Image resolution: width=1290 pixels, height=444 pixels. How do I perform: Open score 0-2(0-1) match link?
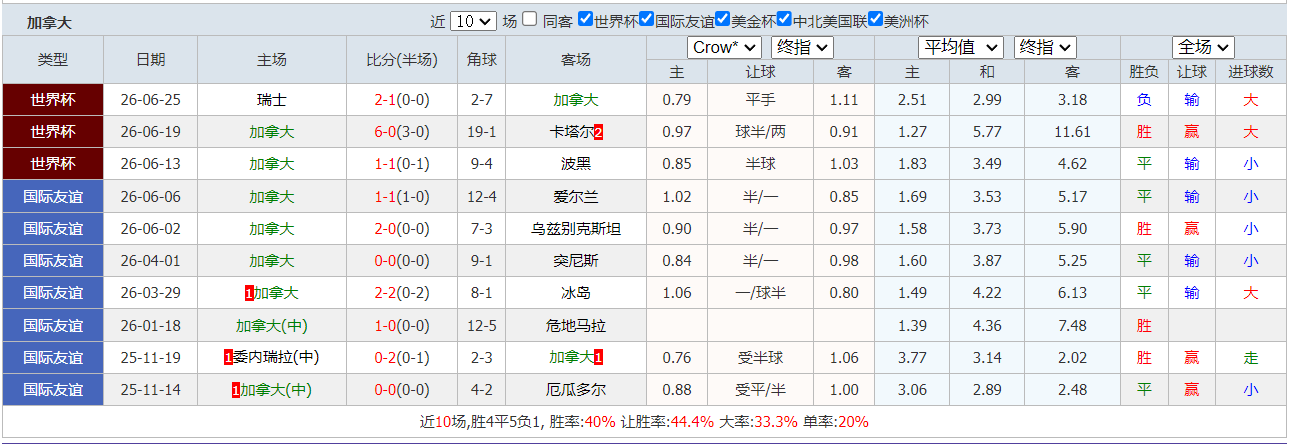(x=402, y=357)
